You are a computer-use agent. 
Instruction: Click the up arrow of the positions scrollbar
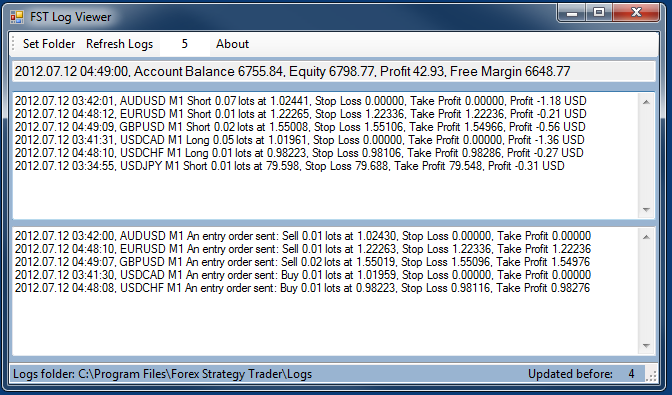click(x=646, y=102)
